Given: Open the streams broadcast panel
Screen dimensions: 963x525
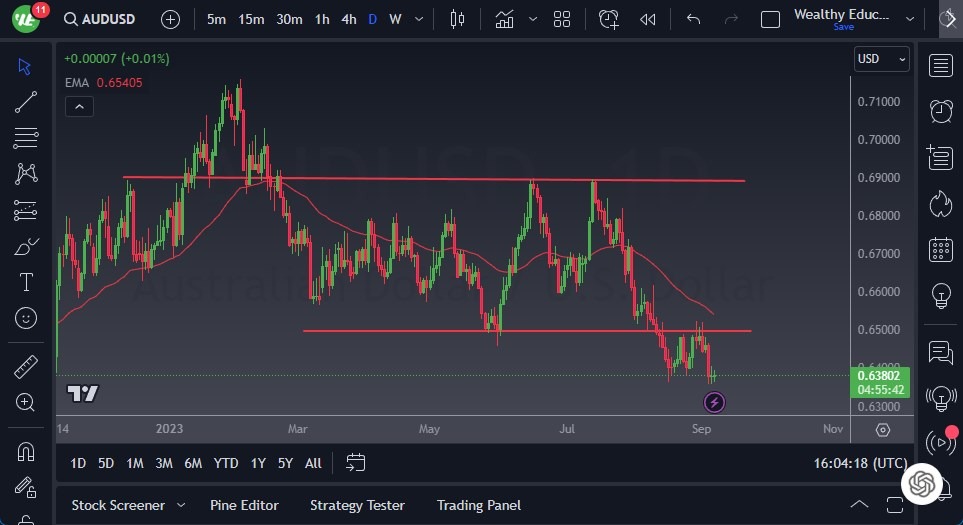Looking at the screenshot, I should [941, 441].
